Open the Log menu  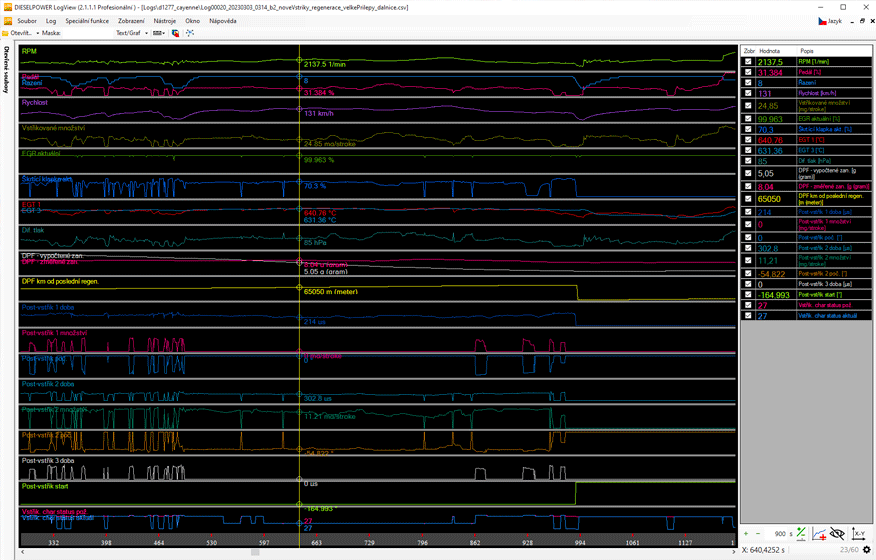pyautogui.click(x=51, y=21)
